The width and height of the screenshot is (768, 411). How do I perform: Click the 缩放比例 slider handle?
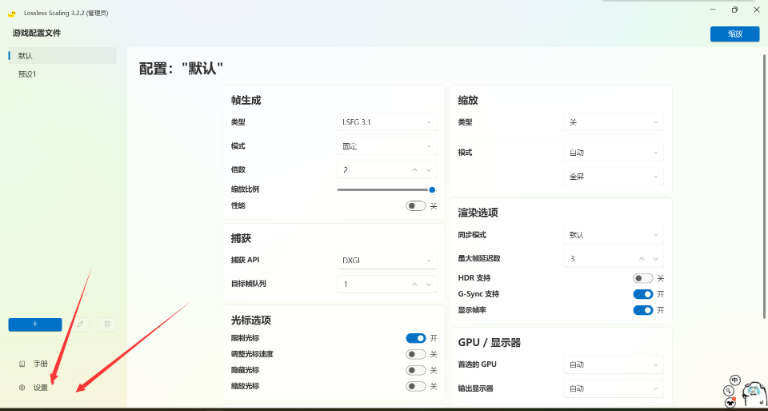[432, 189]
